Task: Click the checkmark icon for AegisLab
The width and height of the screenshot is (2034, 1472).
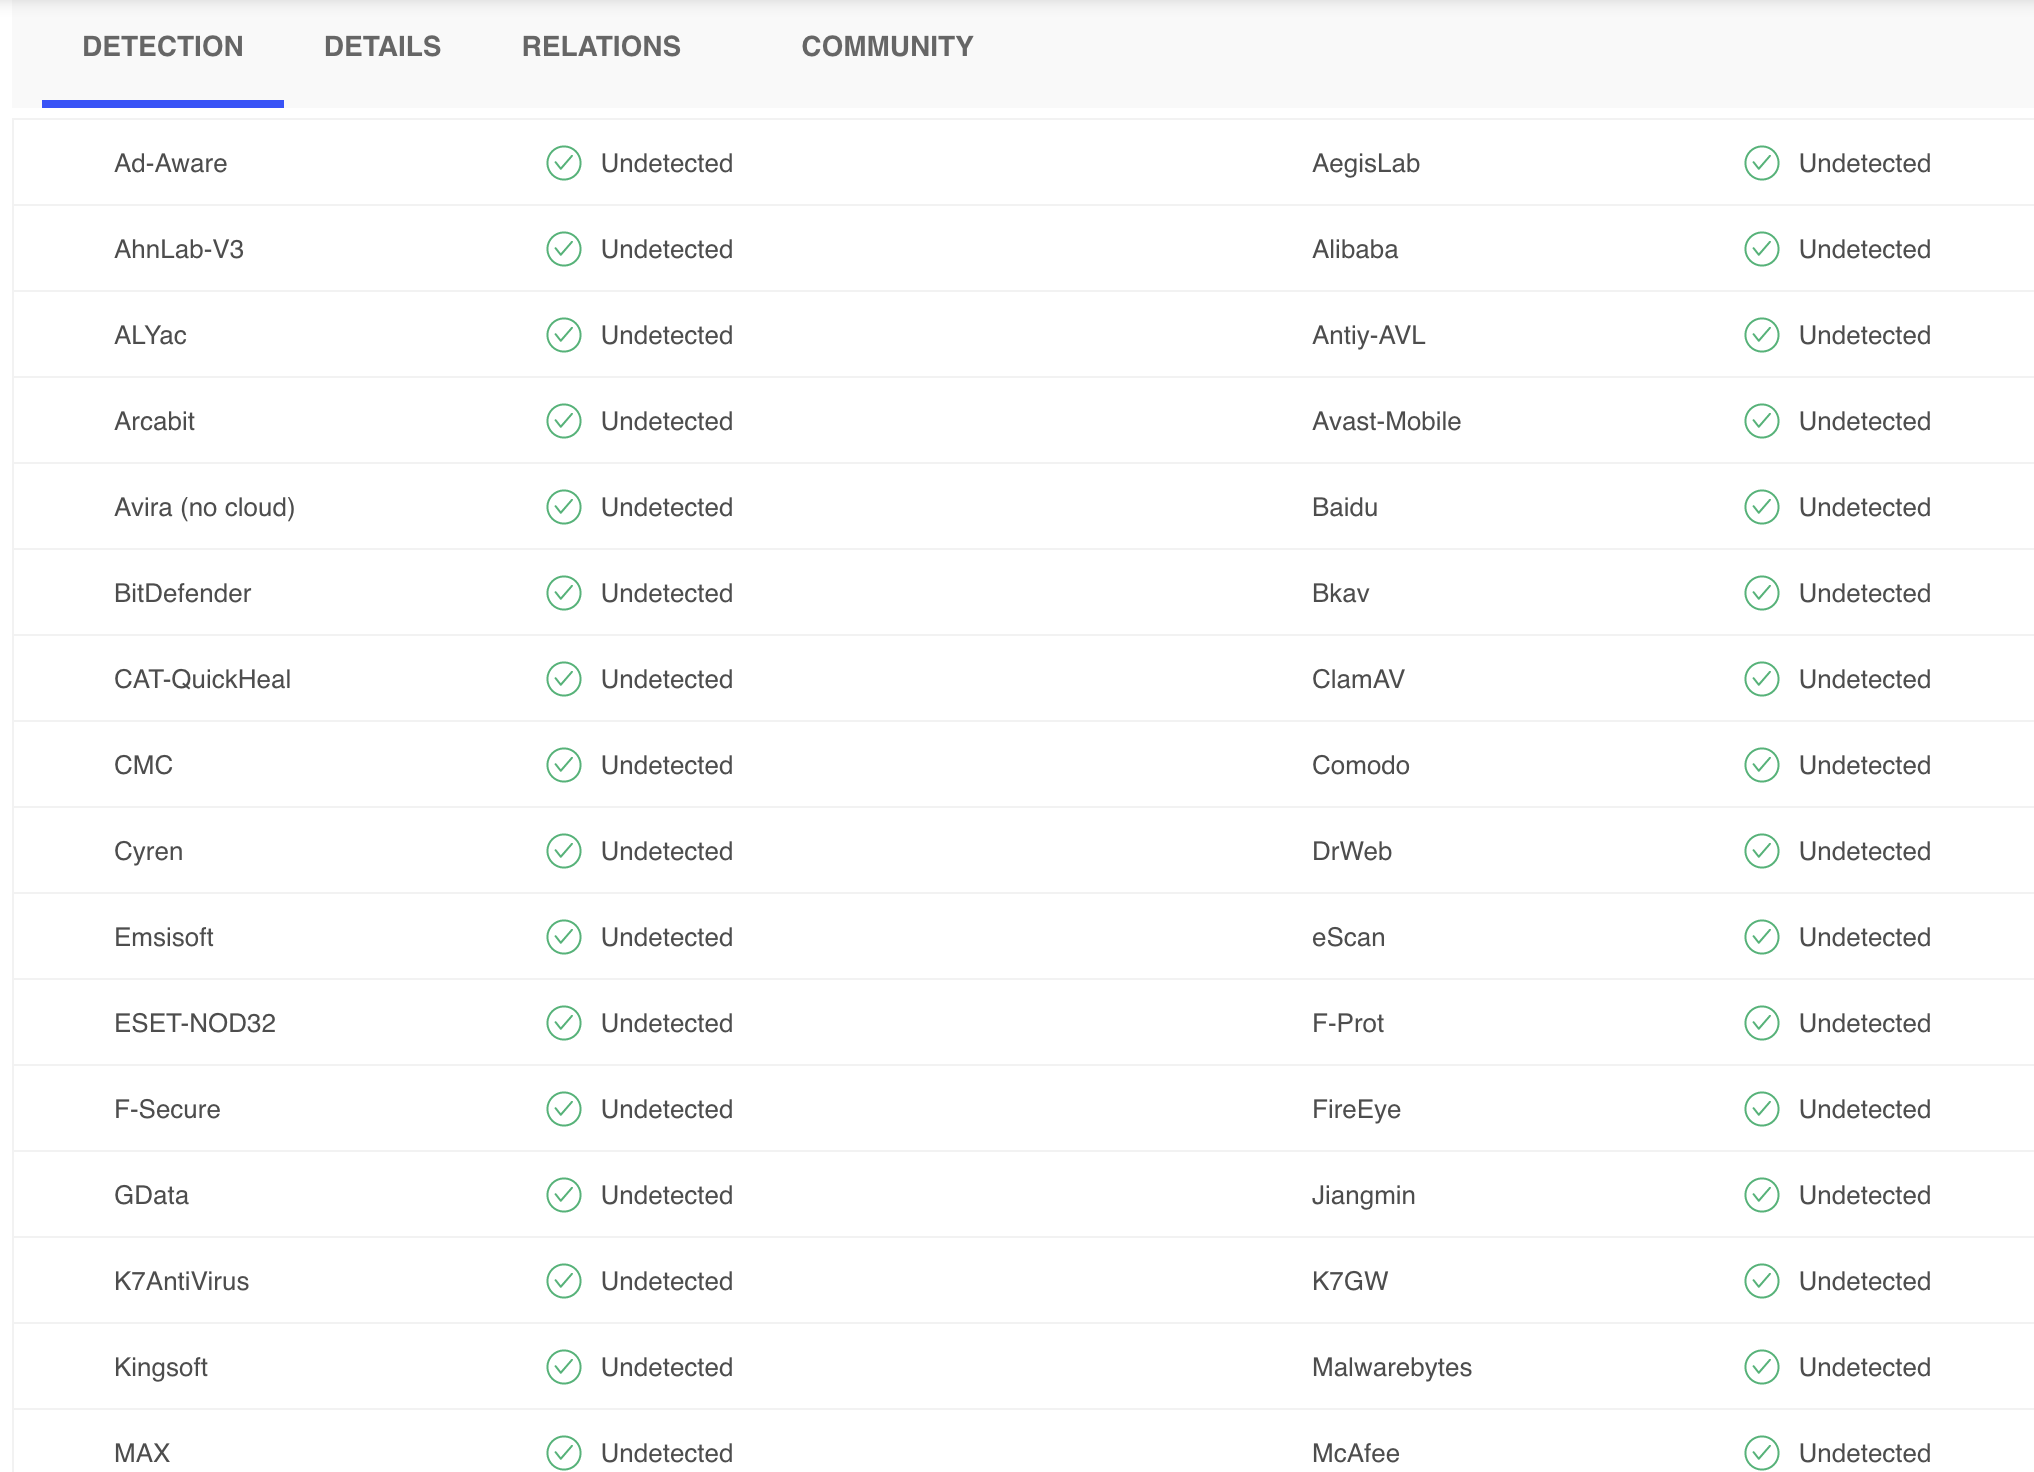Action: (x=1762, y=163)
